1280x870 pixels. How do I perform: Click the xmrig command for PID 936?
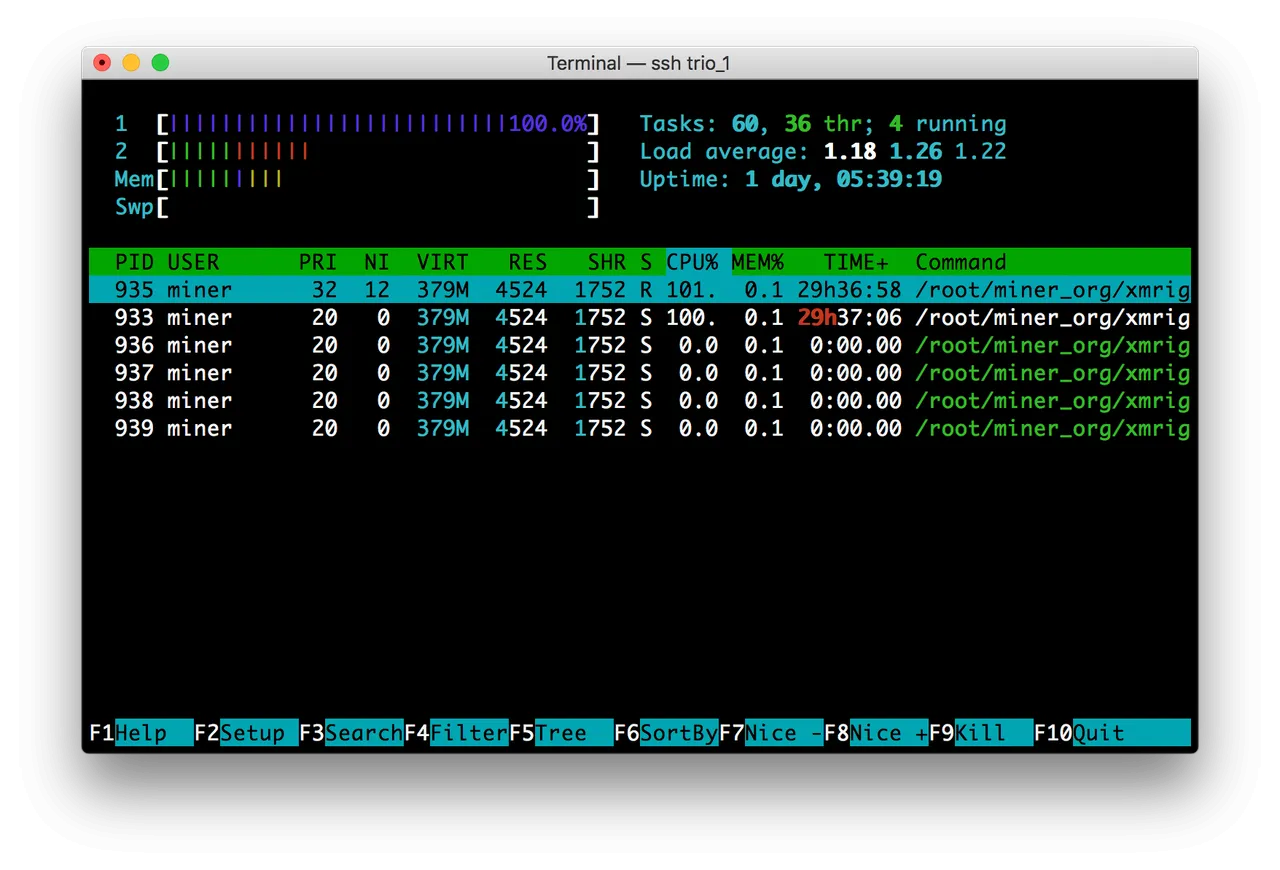[1053, 345]
